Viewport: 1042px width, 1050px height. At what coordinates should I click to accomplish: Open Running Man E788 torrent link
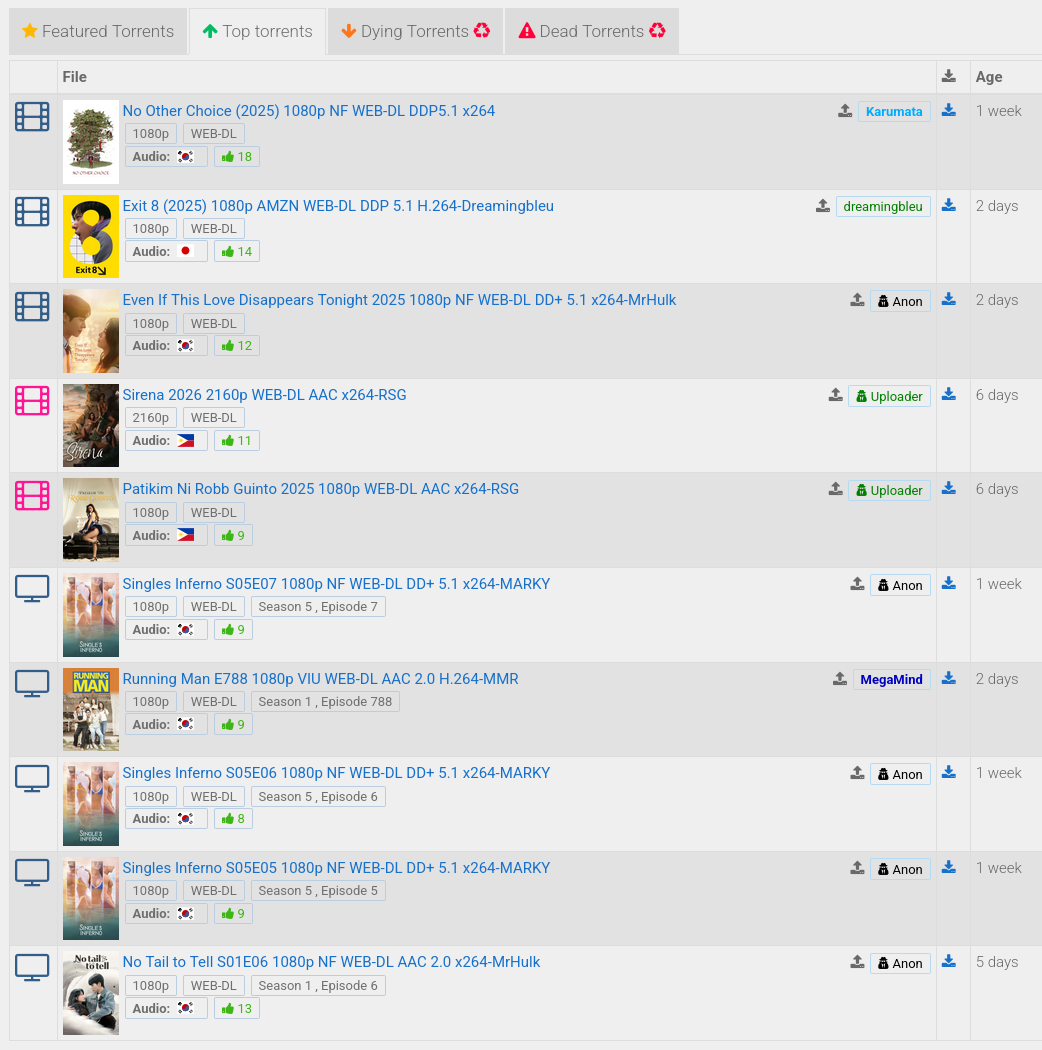pyautogui.click(x=320, y=679)
